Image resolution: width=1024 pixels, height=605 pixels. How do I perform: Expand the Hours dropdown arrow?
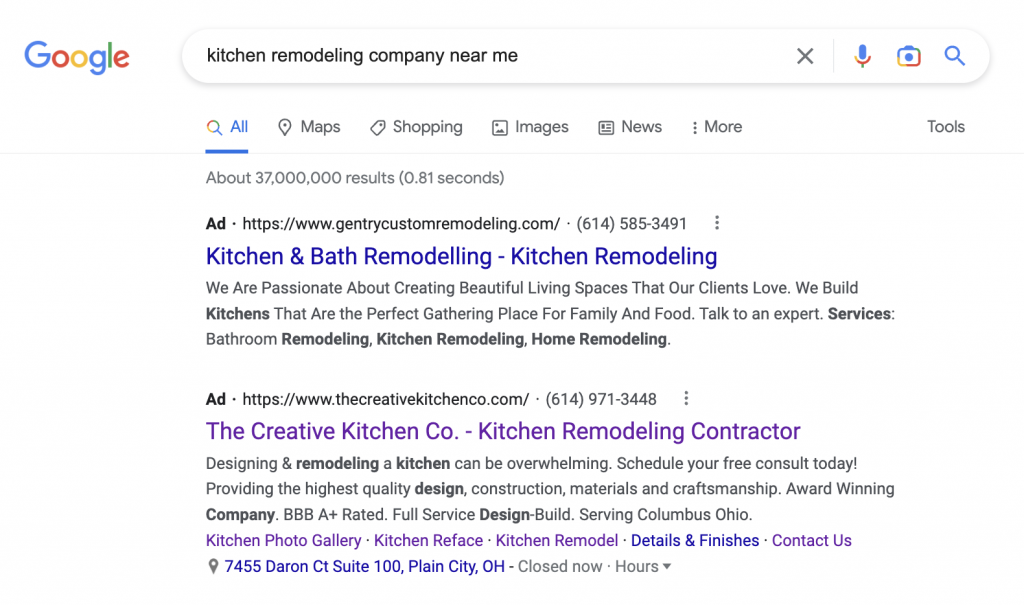click(x=667, y=566)
